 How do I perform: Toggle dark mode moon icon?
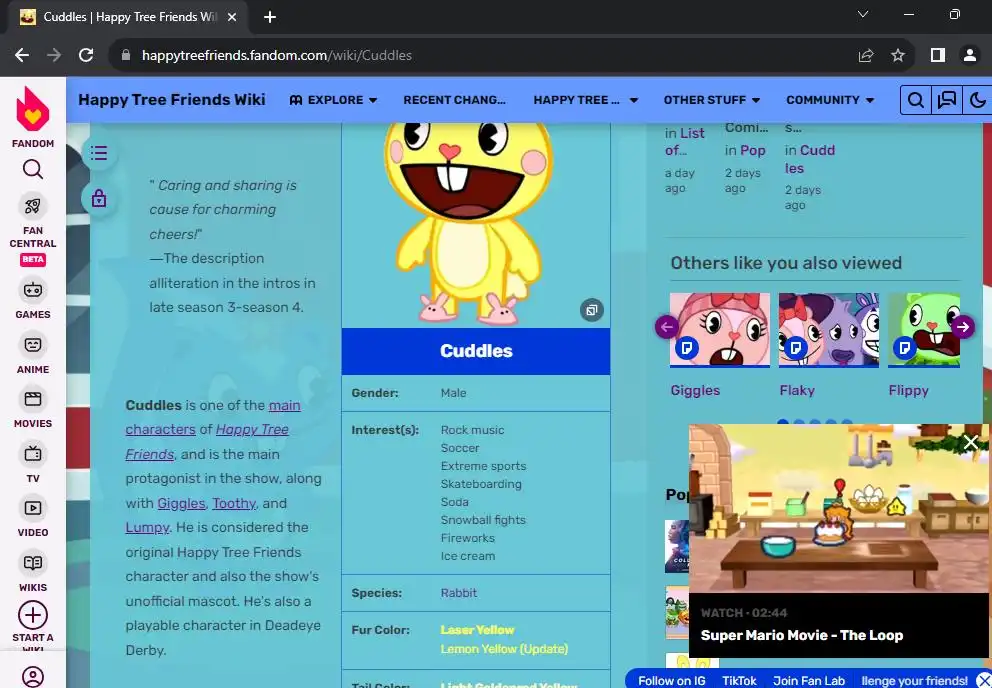click(977, 100)
